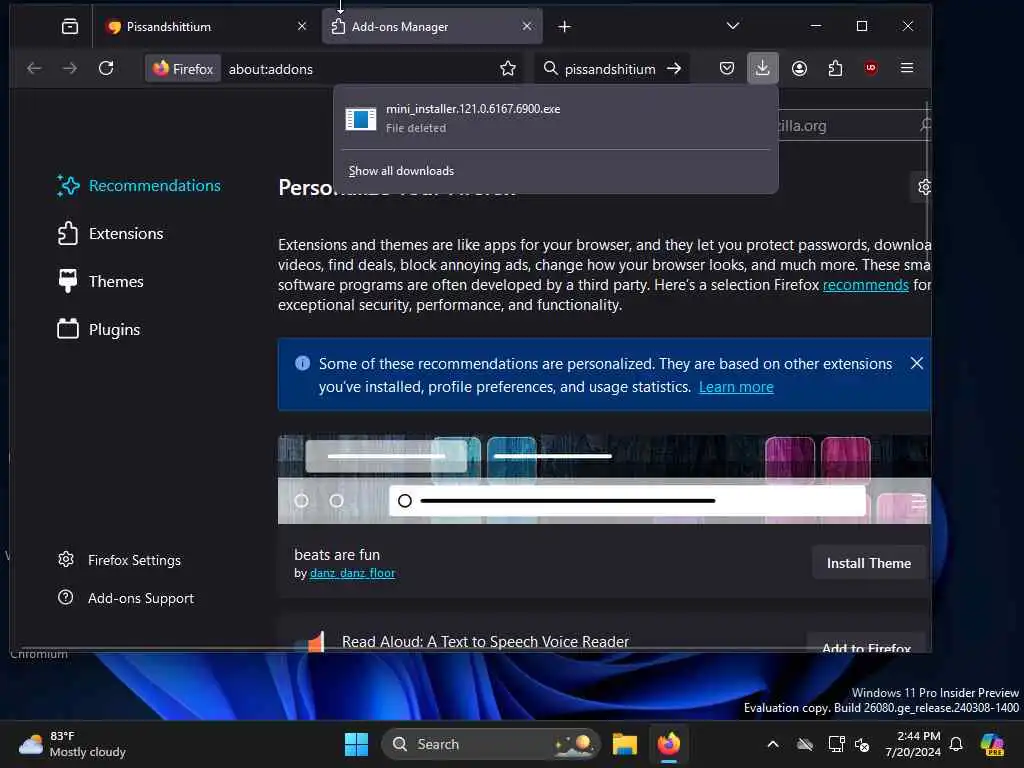Screen dimensions: 1024x768
Task: Open weather widget showing 83°F
Action: click(72, 744)
